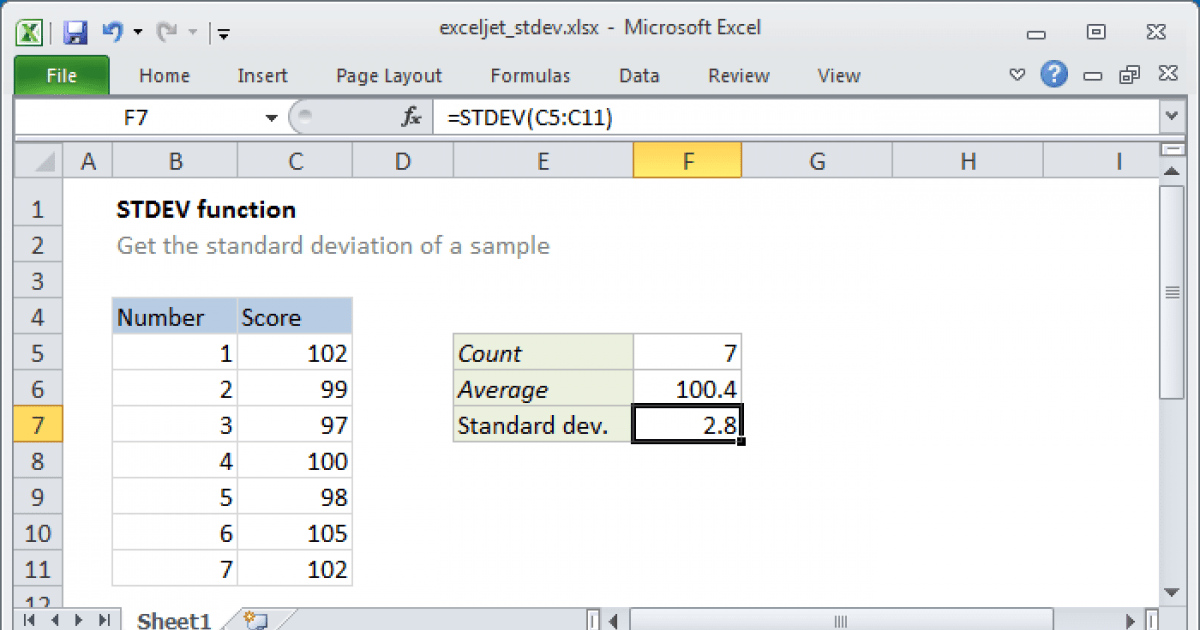This screenshot has width=1200, height=630.
Task: Click the Help question mark icon
Action: (x=1055, y=74)
